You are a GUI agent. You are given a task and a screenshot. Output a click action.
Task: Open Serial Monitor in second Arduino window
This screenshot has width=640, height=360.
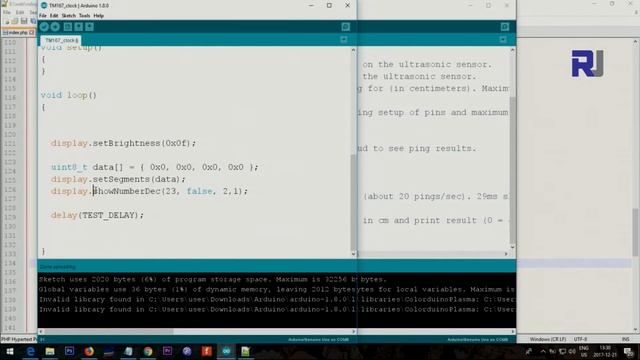pos(504,27)
